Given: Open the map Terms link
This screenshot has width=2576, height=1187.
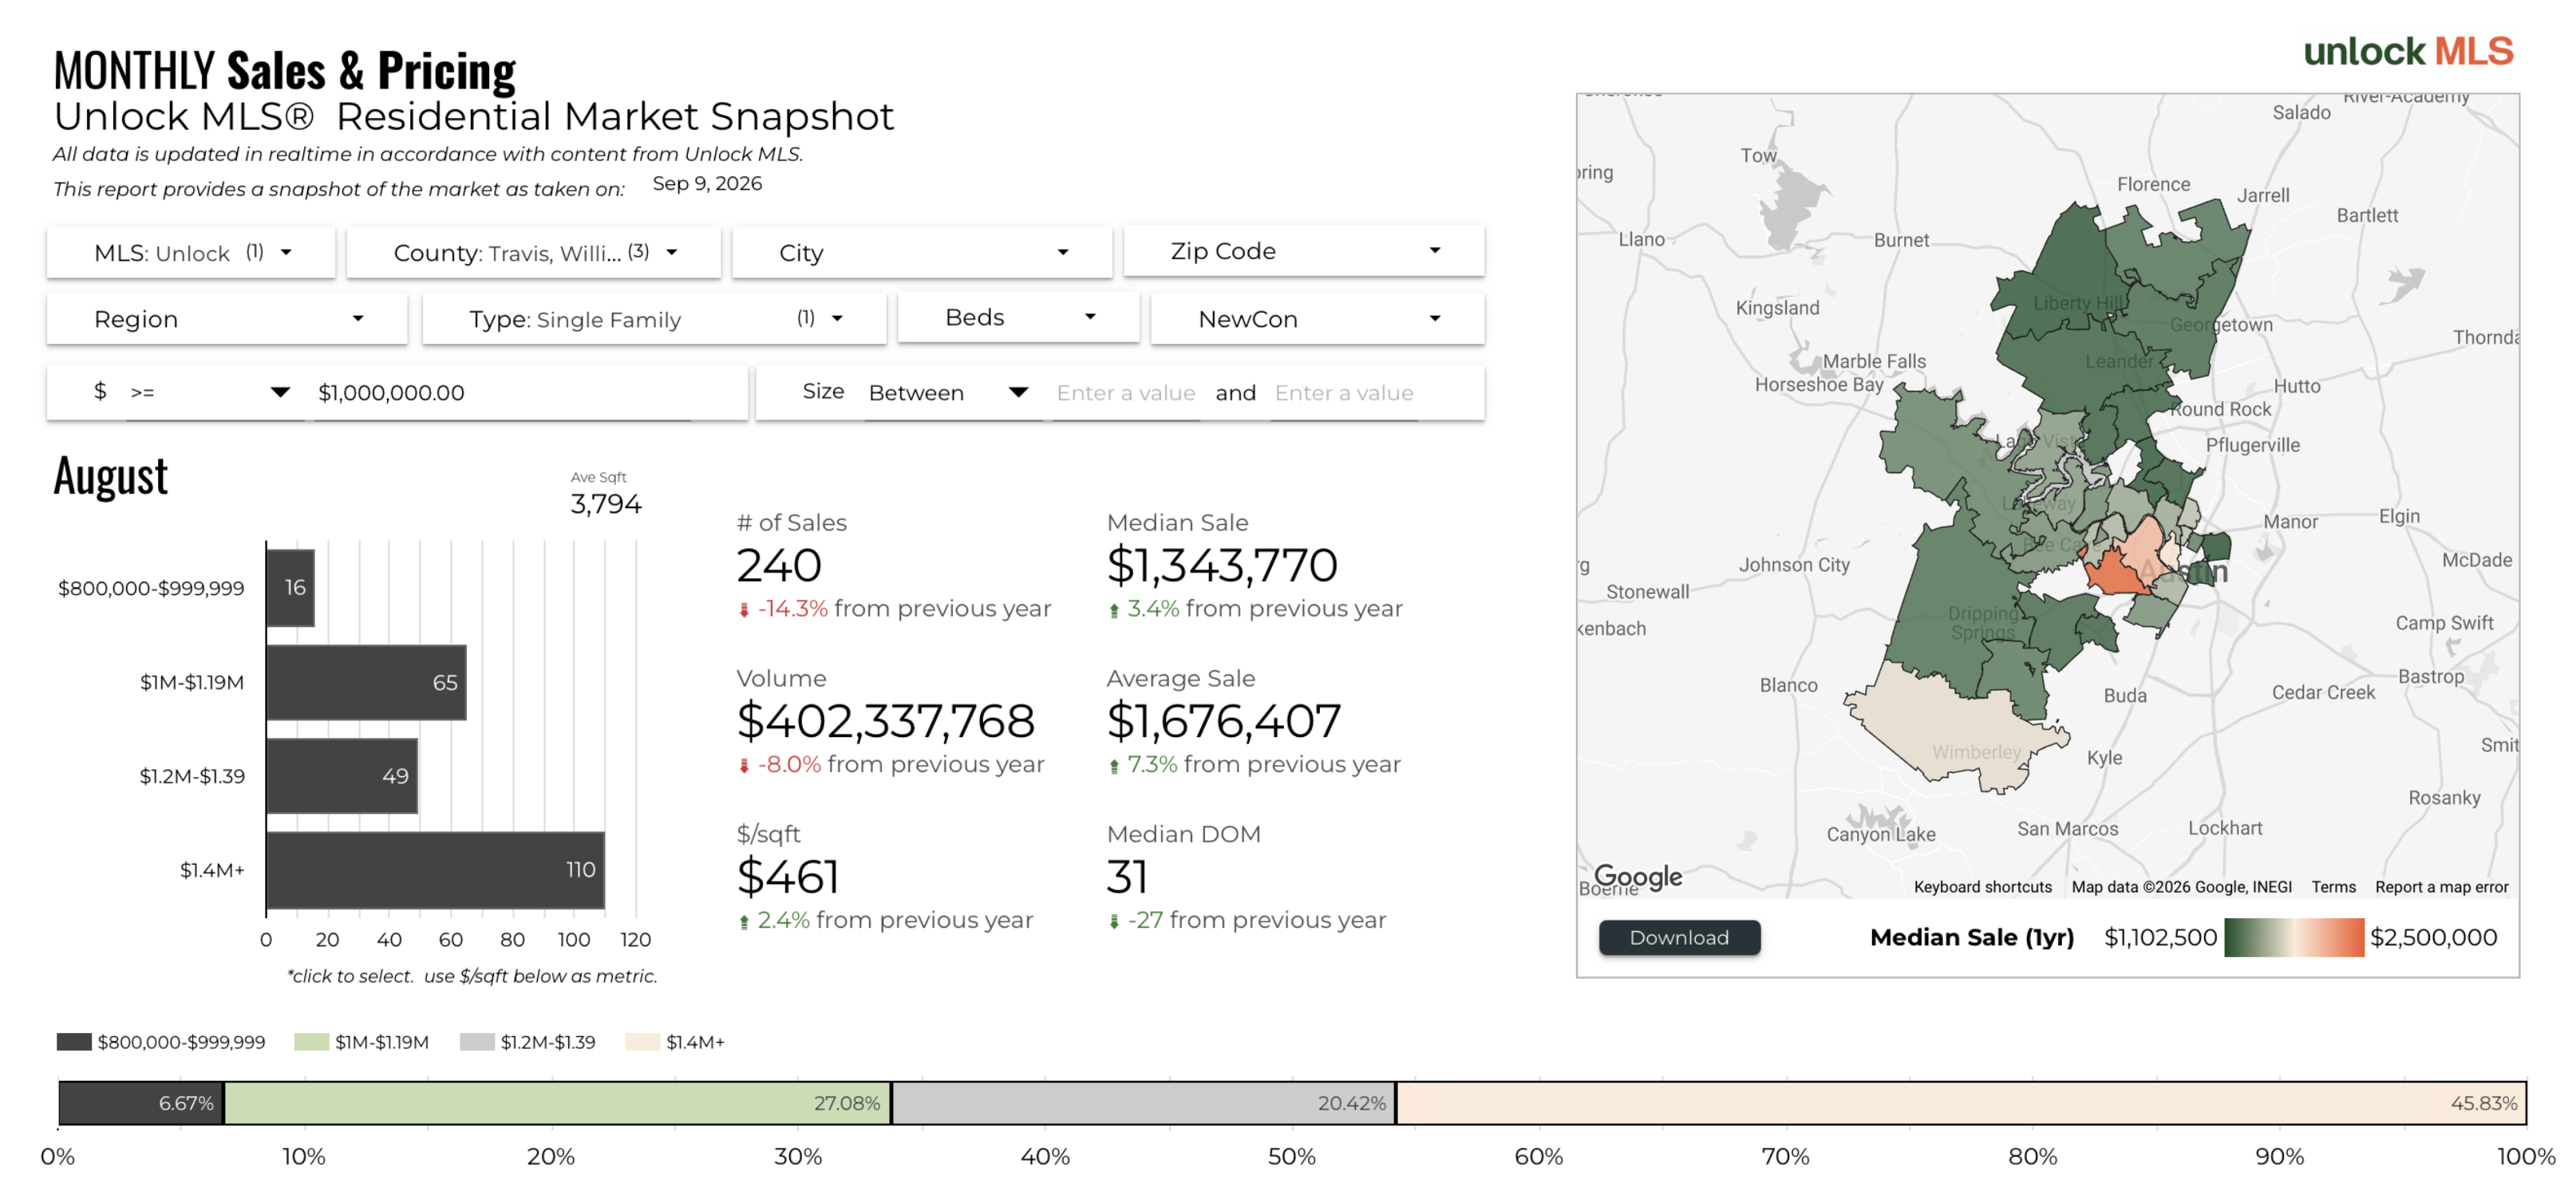Looking at the screenshot, I should point(2333,887).
